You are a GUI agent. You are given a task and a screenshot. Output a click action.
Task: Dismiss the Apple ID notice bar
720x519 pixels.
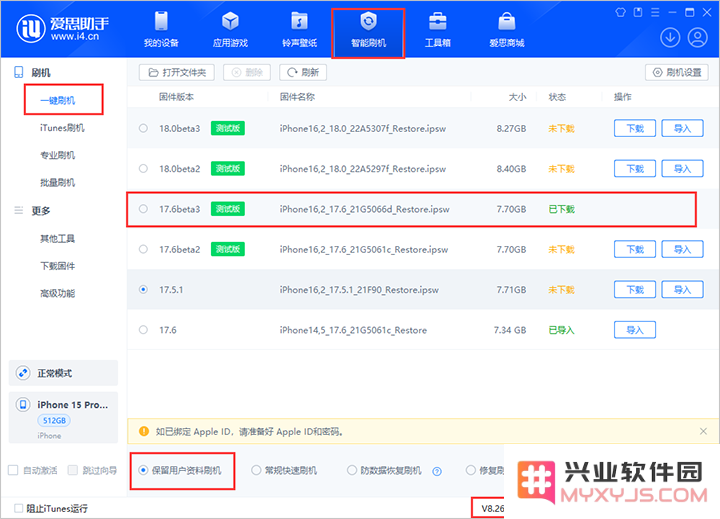click(703, 431)
